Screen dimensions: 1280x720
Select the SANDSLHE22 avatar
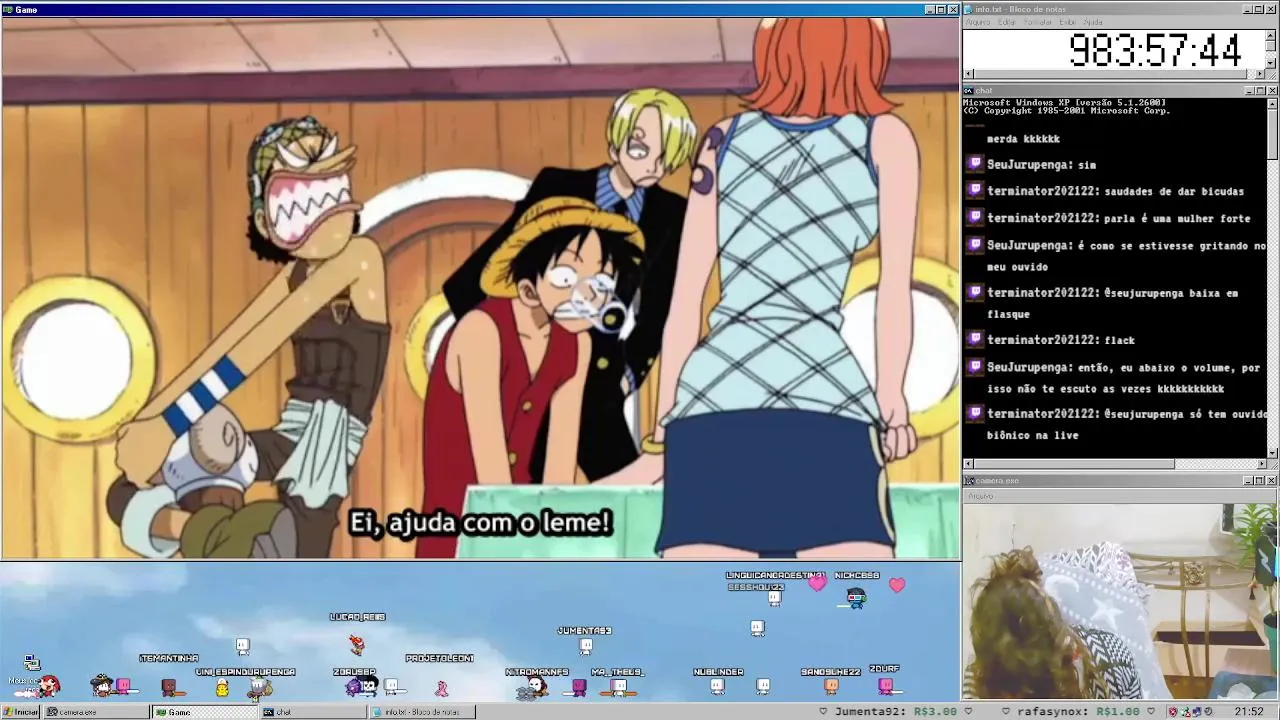tap(831, 686)
